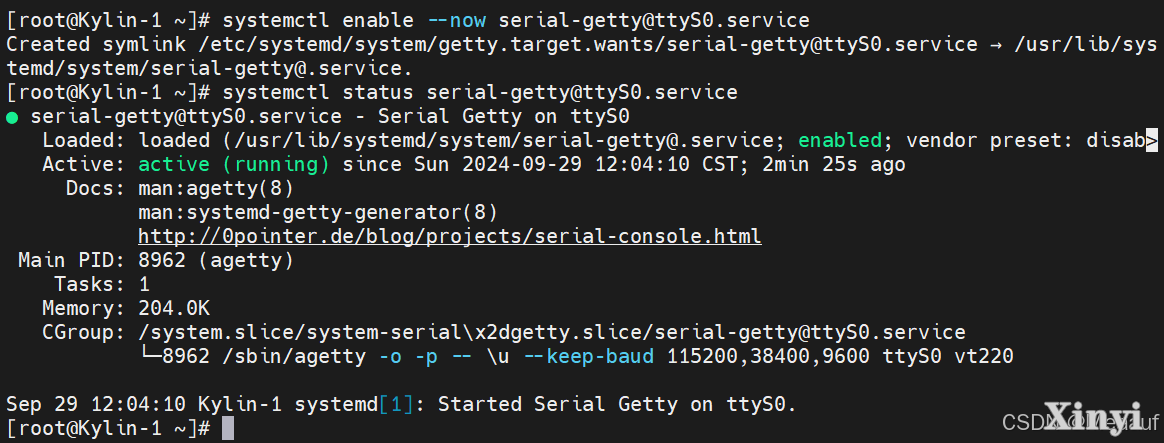The image size is (1164, 443).
Task: Click the 'systemctl enable --now' command line
Action: [x=516, y=20]
